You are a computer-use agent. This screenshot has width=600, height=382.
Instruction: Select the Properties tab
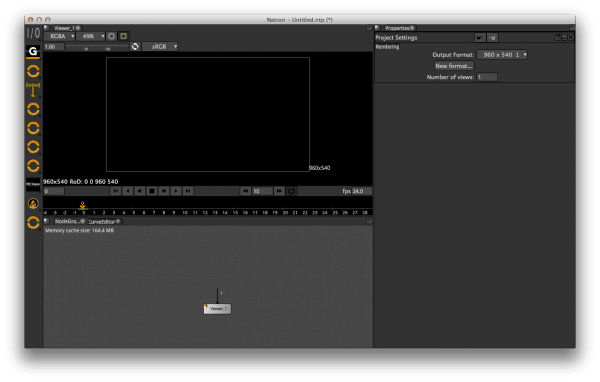397,28
